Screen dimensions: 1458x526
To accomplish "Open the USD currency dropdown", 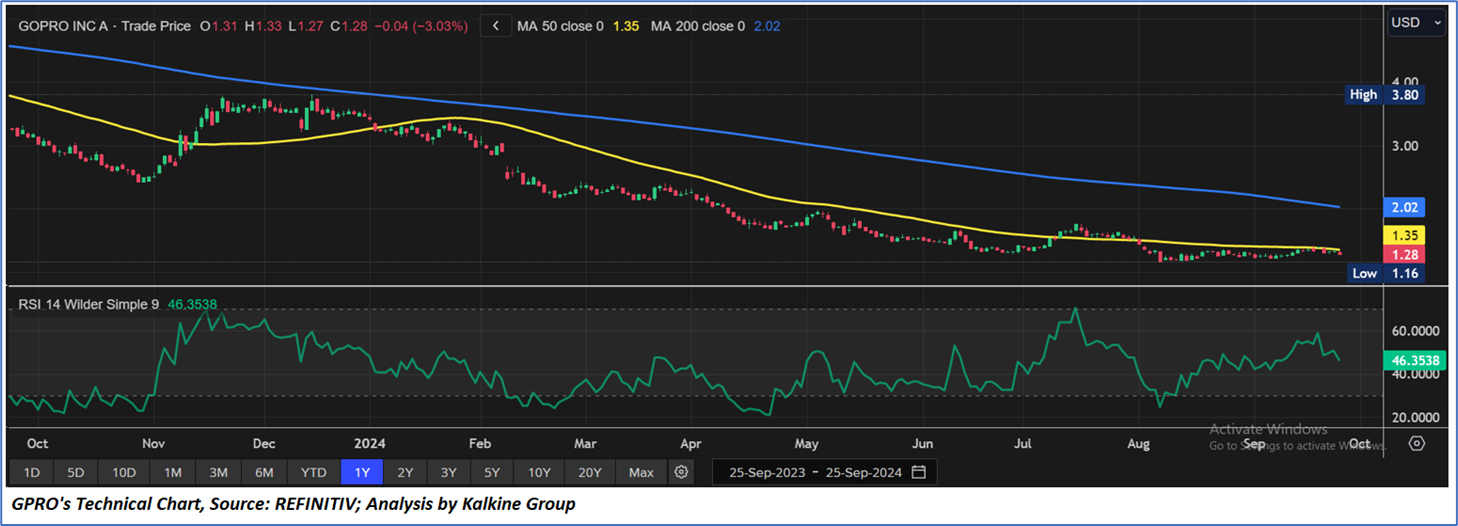I will pos(1416,22).
